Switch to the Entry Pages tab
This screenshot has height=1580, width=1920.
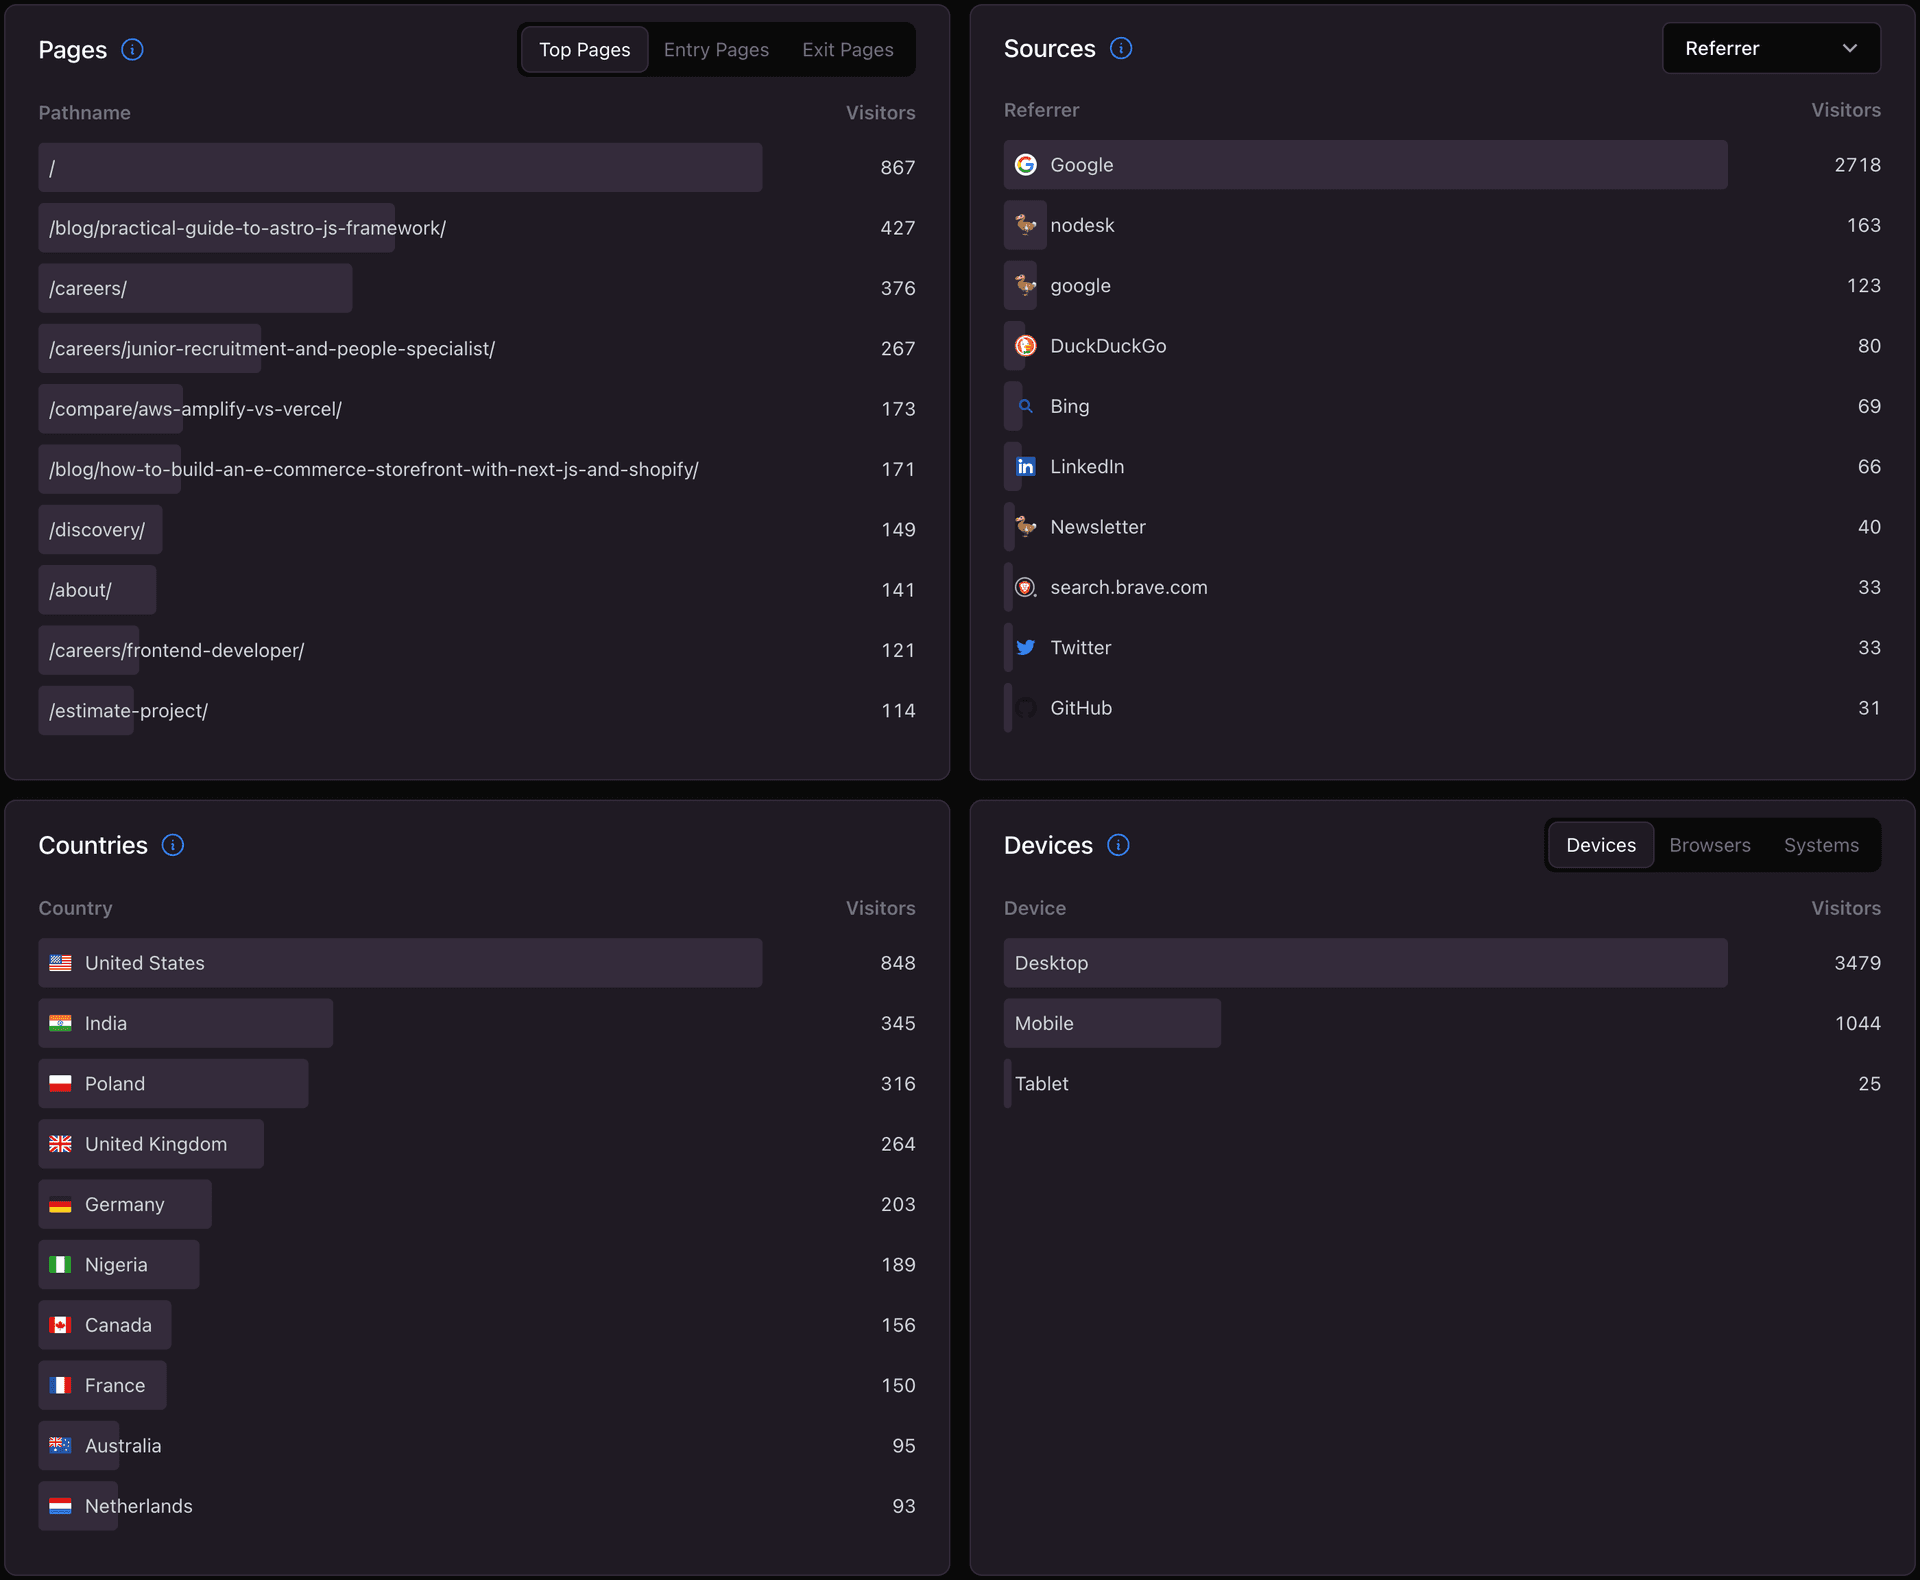coord(716,46)
